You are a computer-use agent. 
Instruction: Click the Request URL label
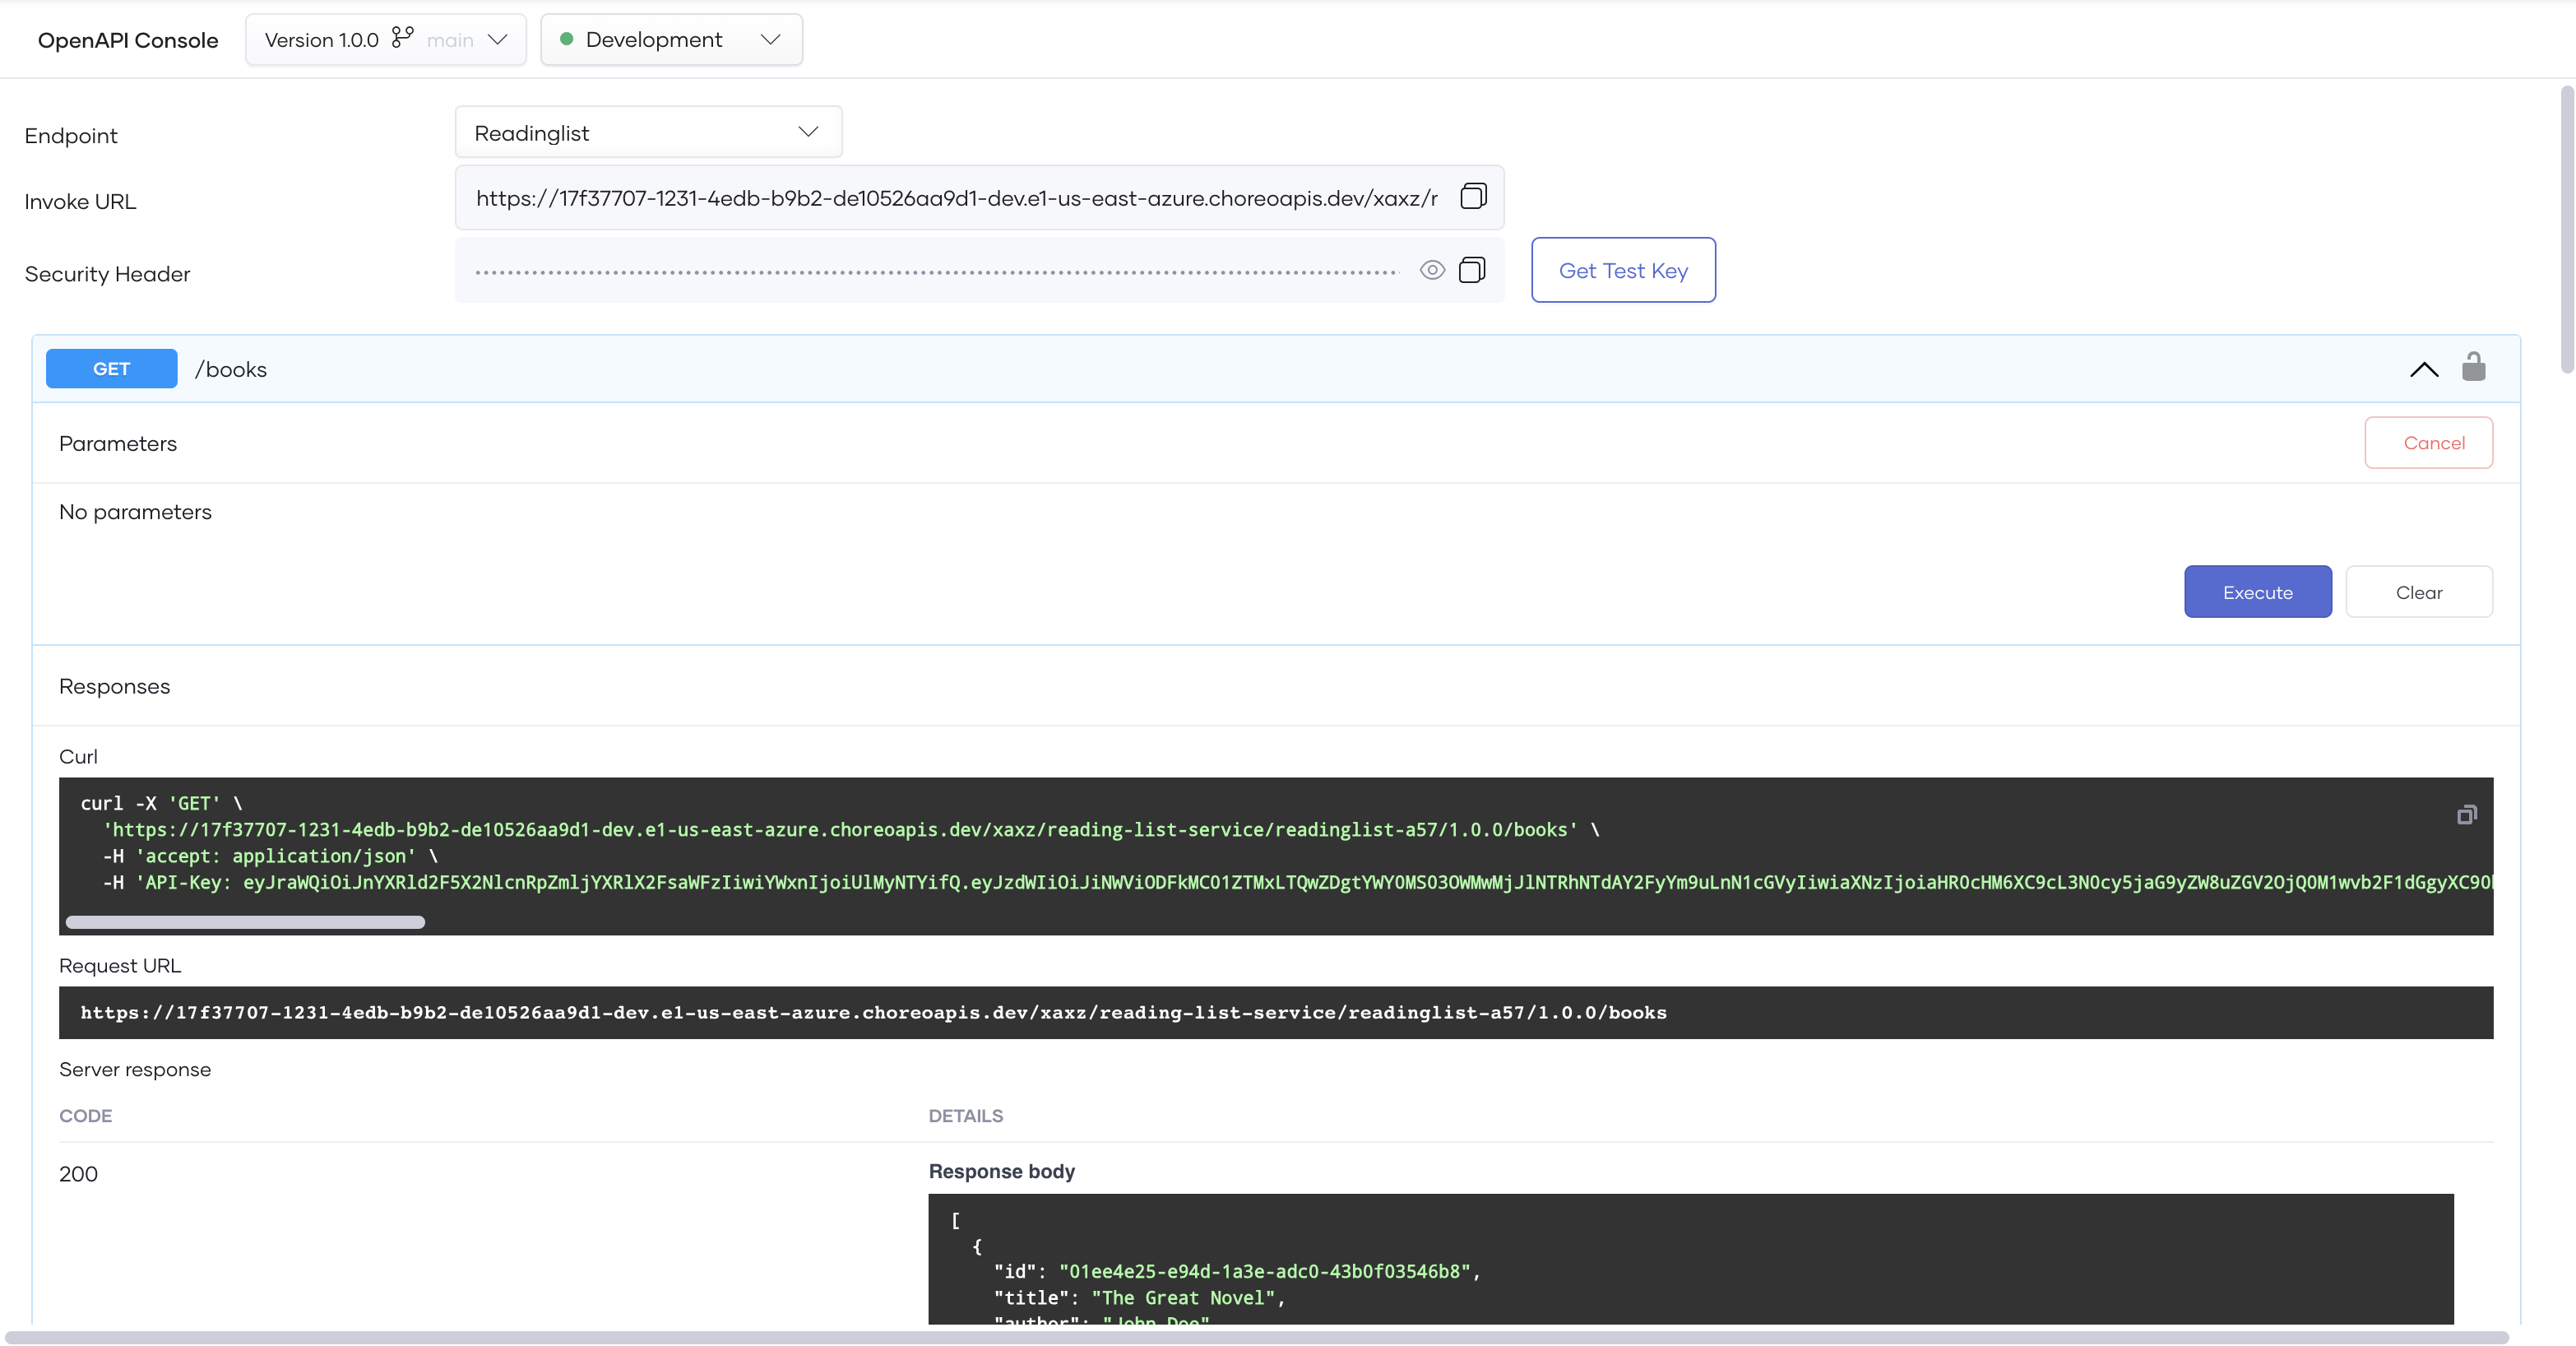[x=120, y=966]
